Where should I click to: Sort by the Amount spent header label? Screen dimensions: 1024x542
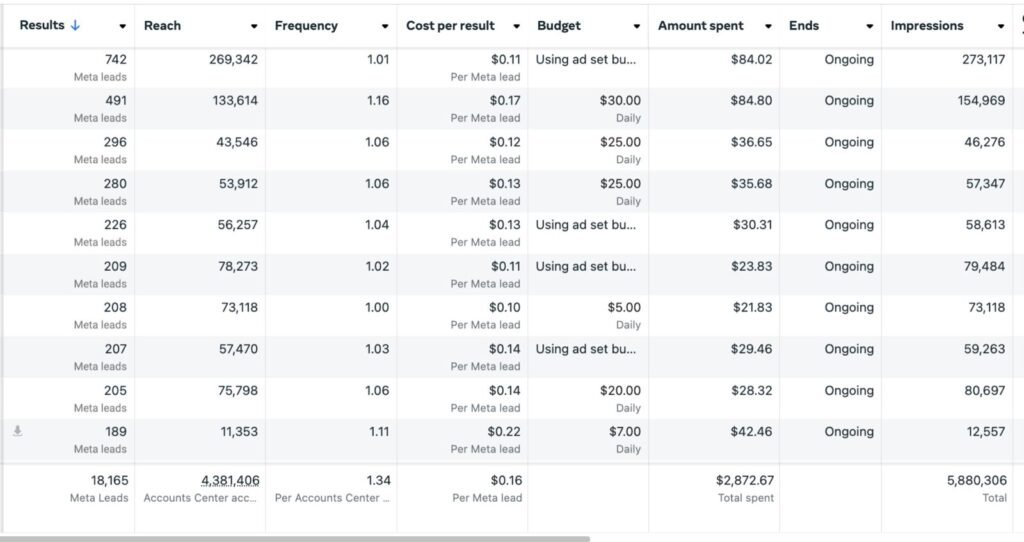[x=701, y=26]
